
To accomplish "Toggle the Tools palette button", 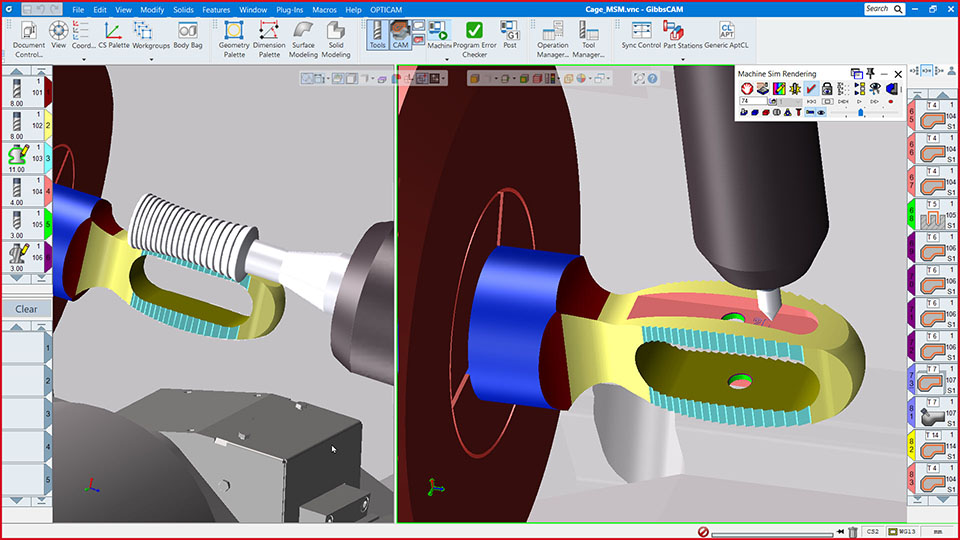I will pos(377,35).
